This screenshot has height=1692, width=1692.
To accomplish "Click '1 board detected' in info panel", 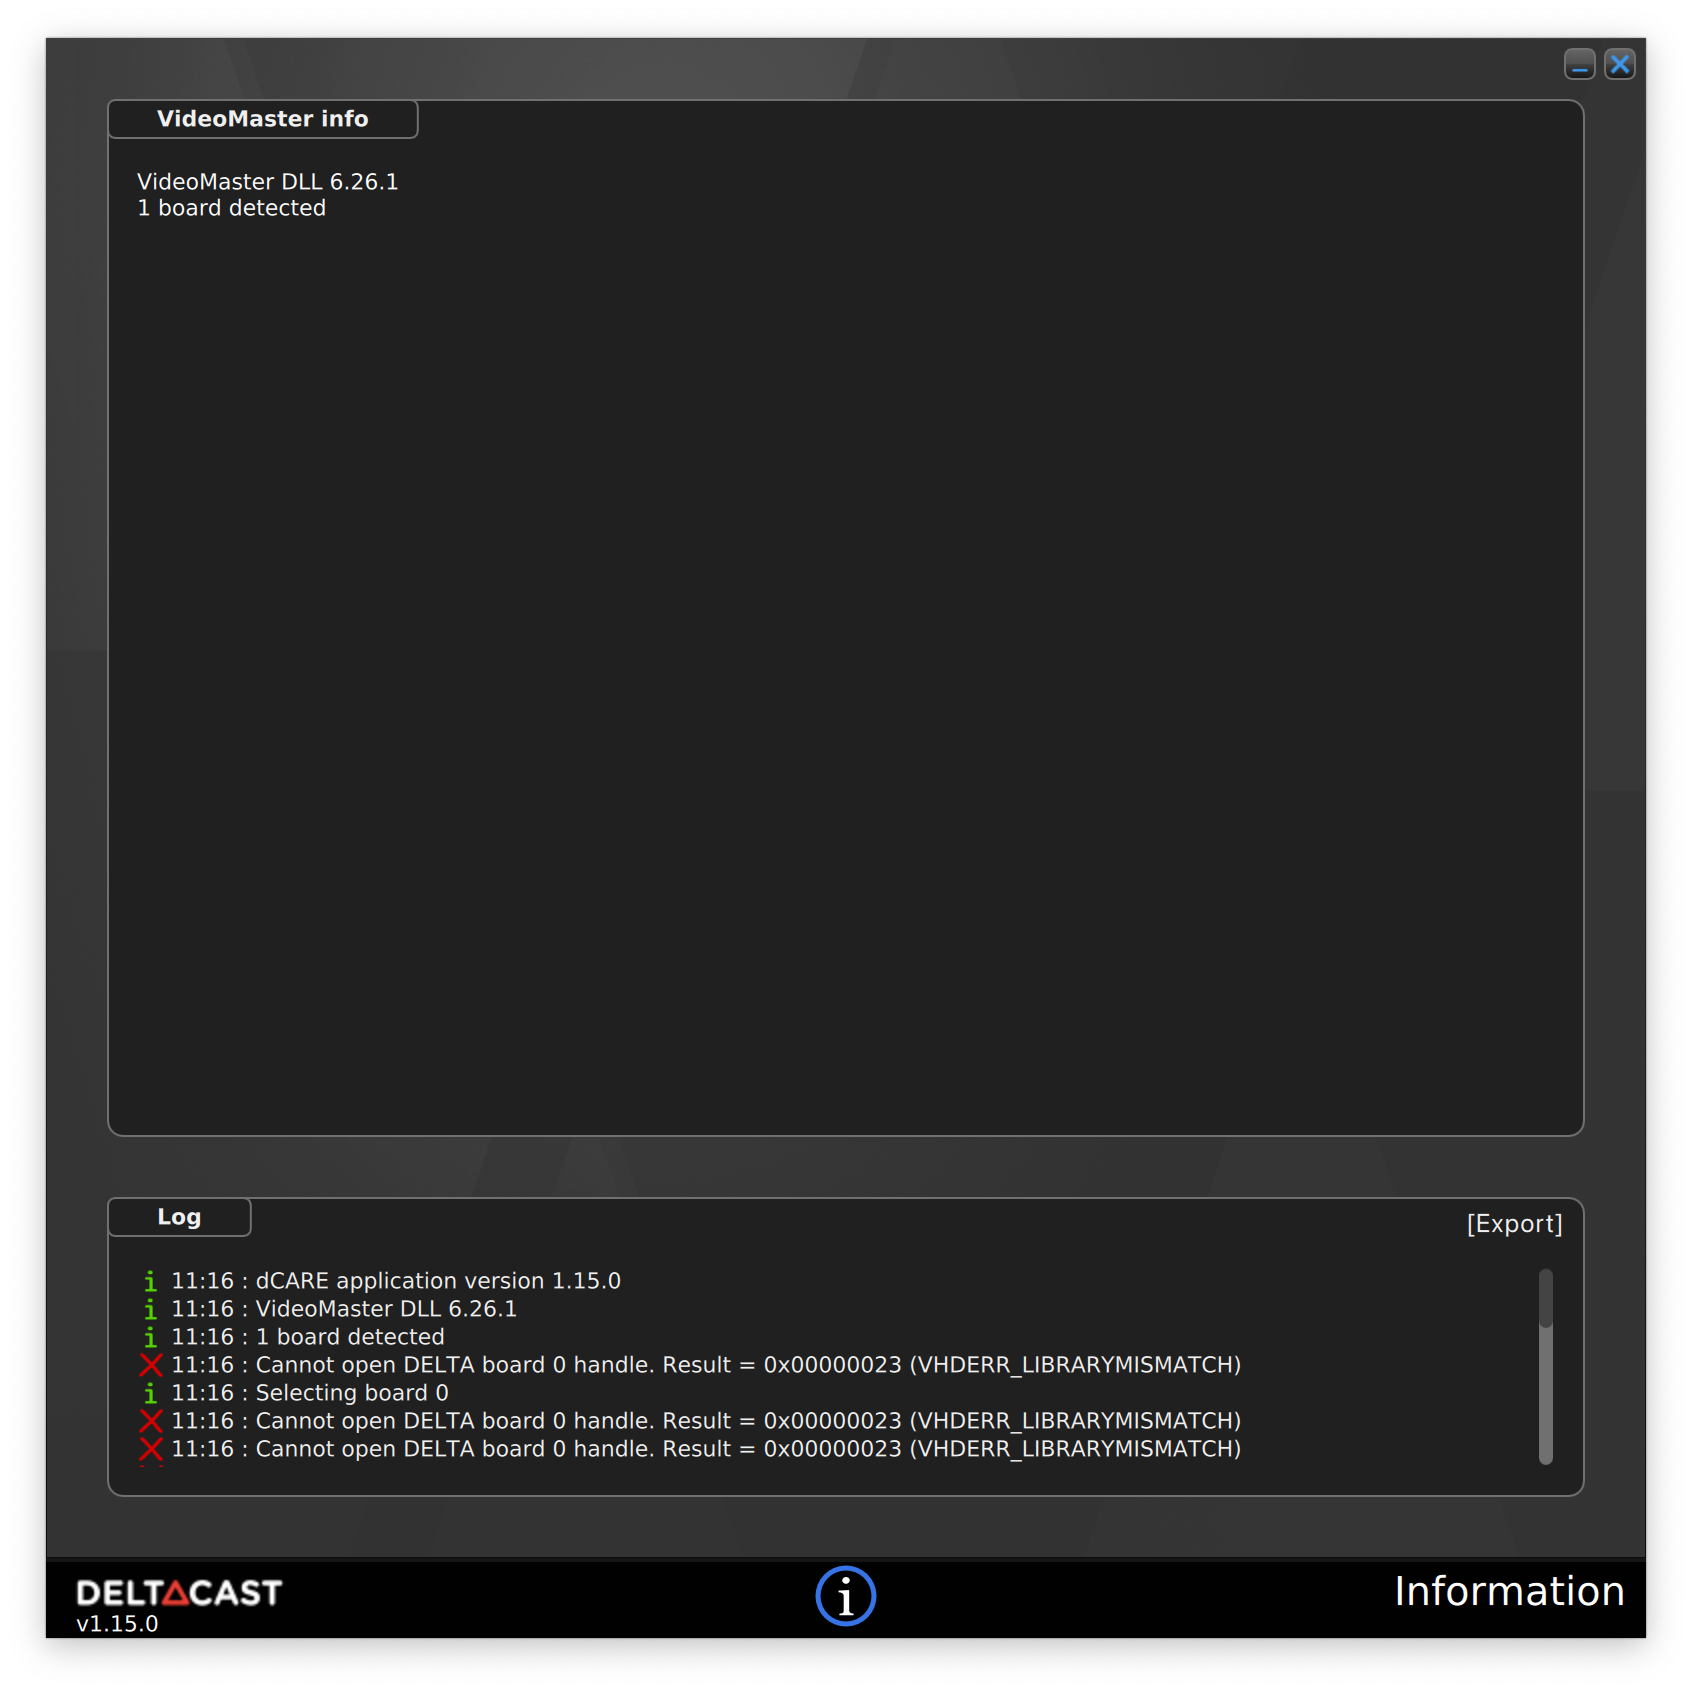I will click(x=231, y=208).
